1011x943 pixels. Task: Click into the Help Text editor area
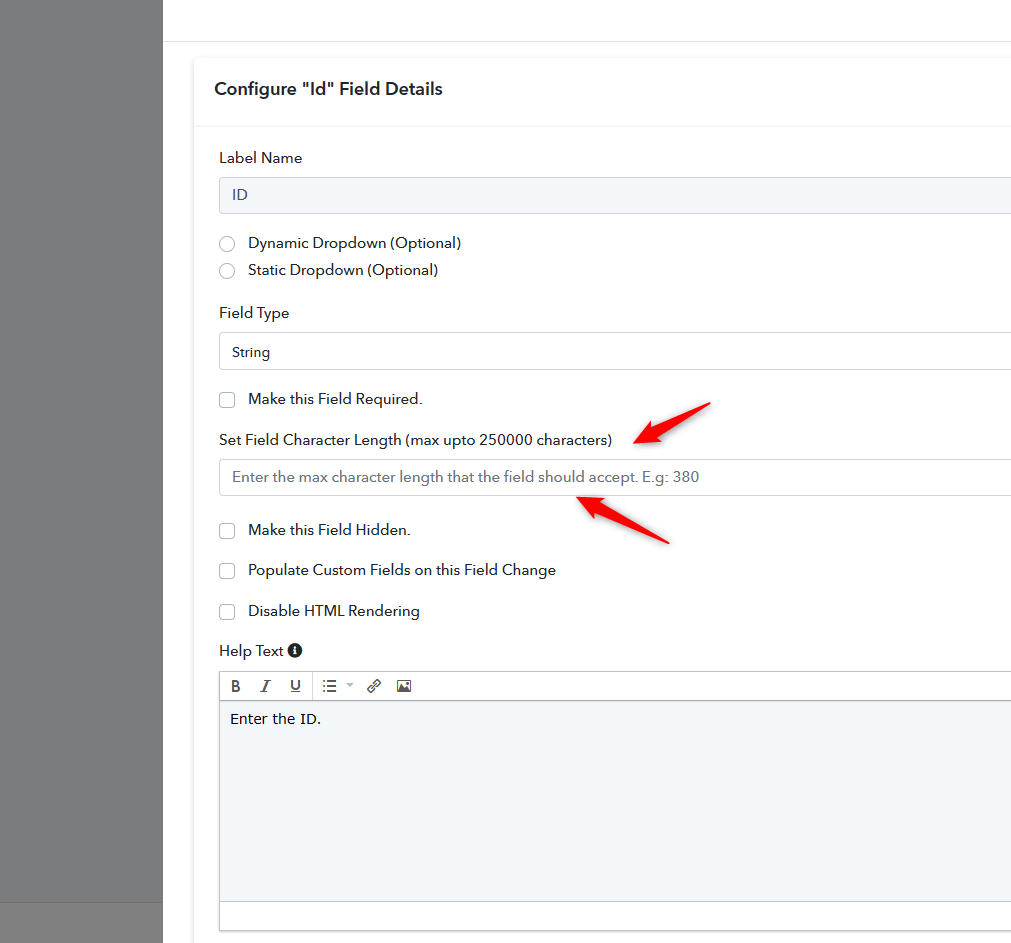(614, 801)
